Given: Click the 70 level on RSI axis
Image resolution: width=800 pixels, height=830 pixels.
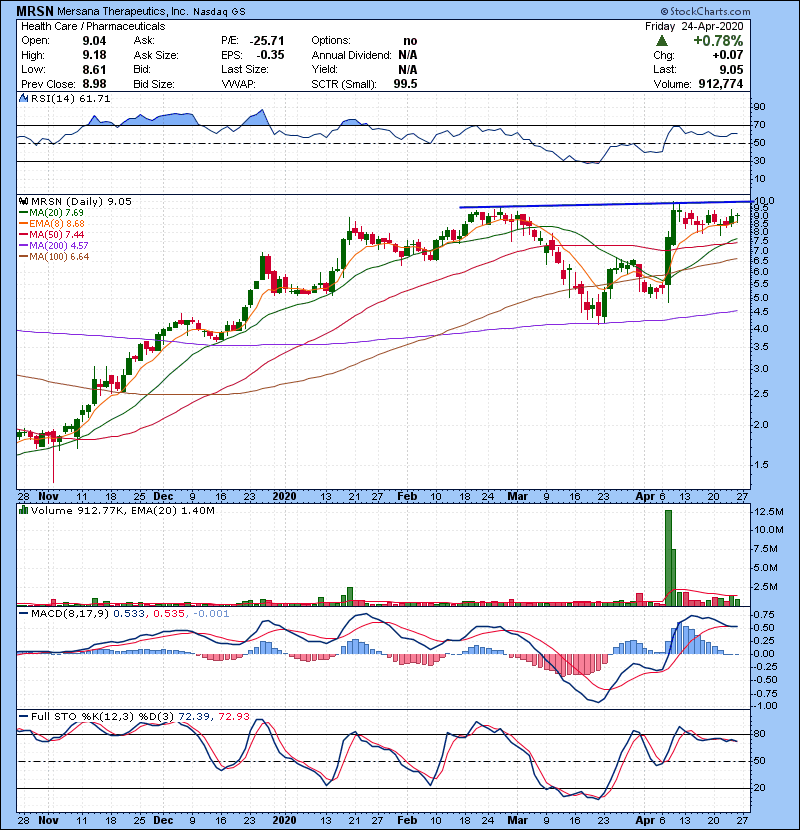Looking at the screenshot, I should [x=760, y=125].
